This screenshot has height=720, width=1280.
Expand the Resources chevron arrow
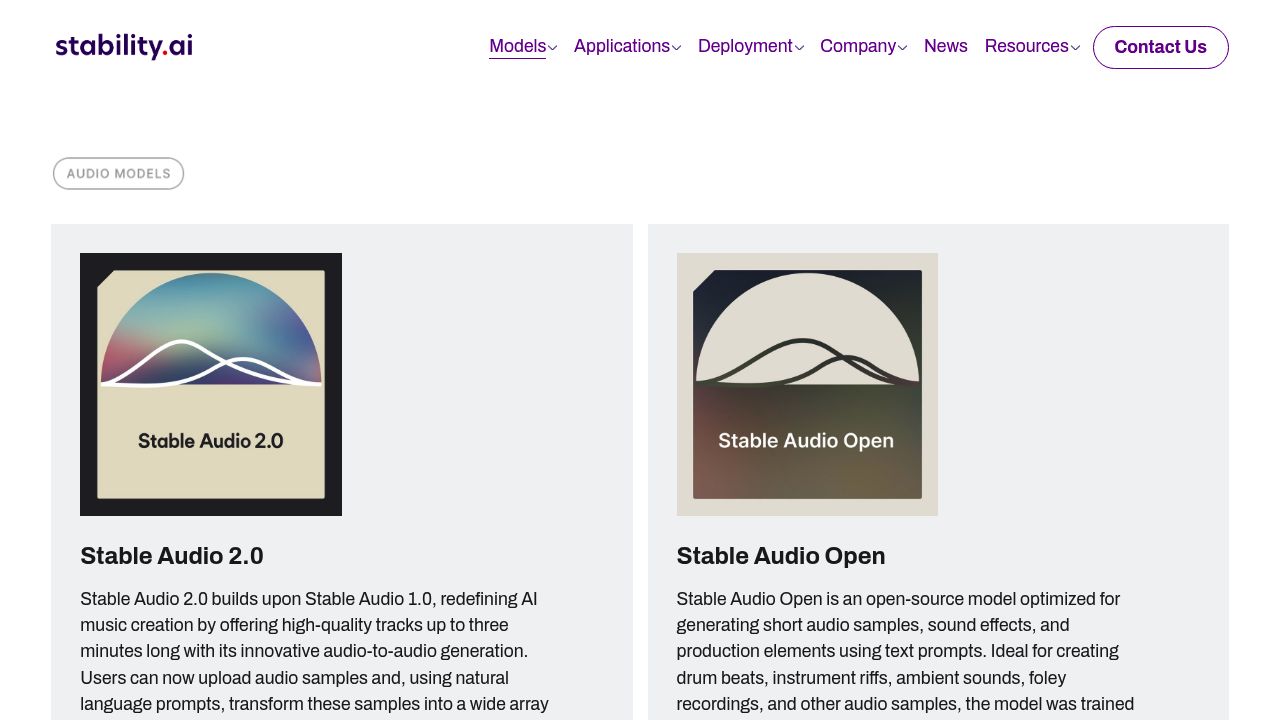pyautogui.click(x=1075, y=47)
